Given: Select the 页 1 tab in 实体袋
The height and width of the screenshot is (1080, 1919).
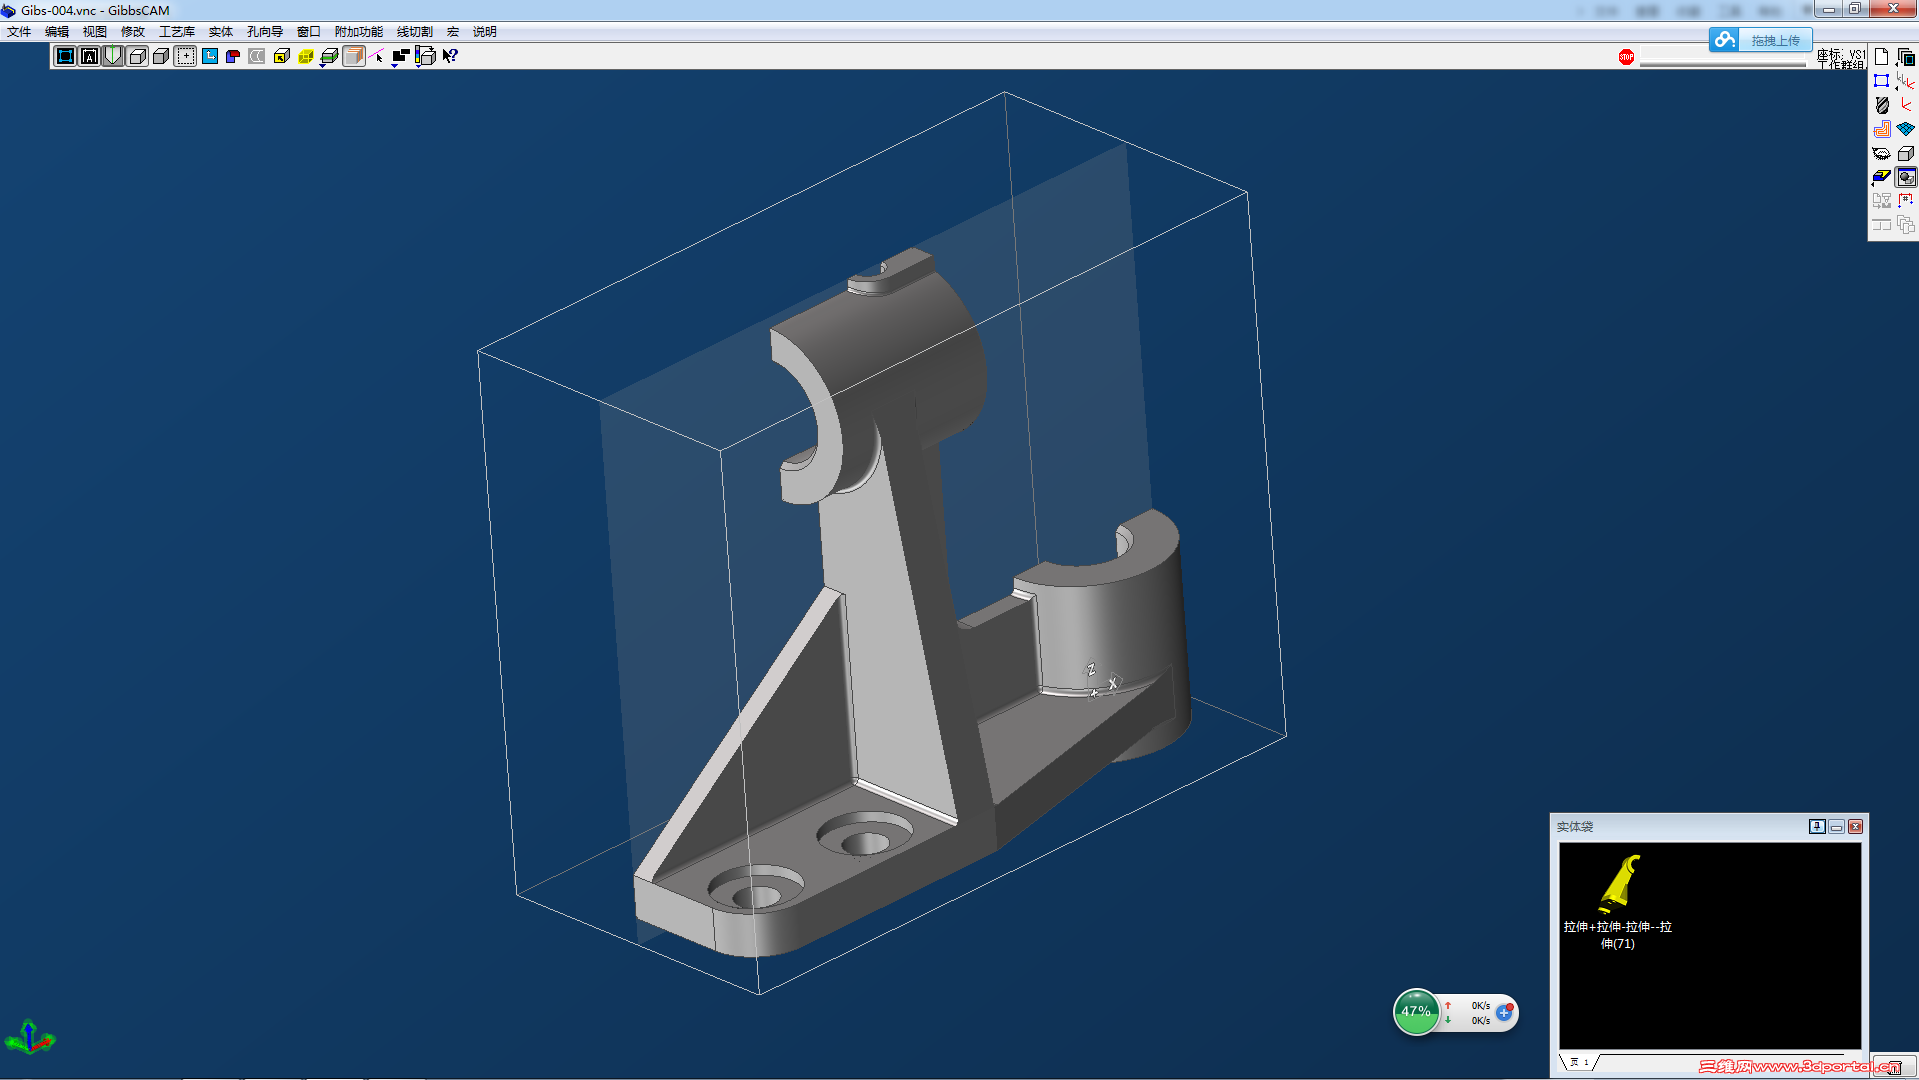Looking at the screenshot, I should [1579, 1062].
